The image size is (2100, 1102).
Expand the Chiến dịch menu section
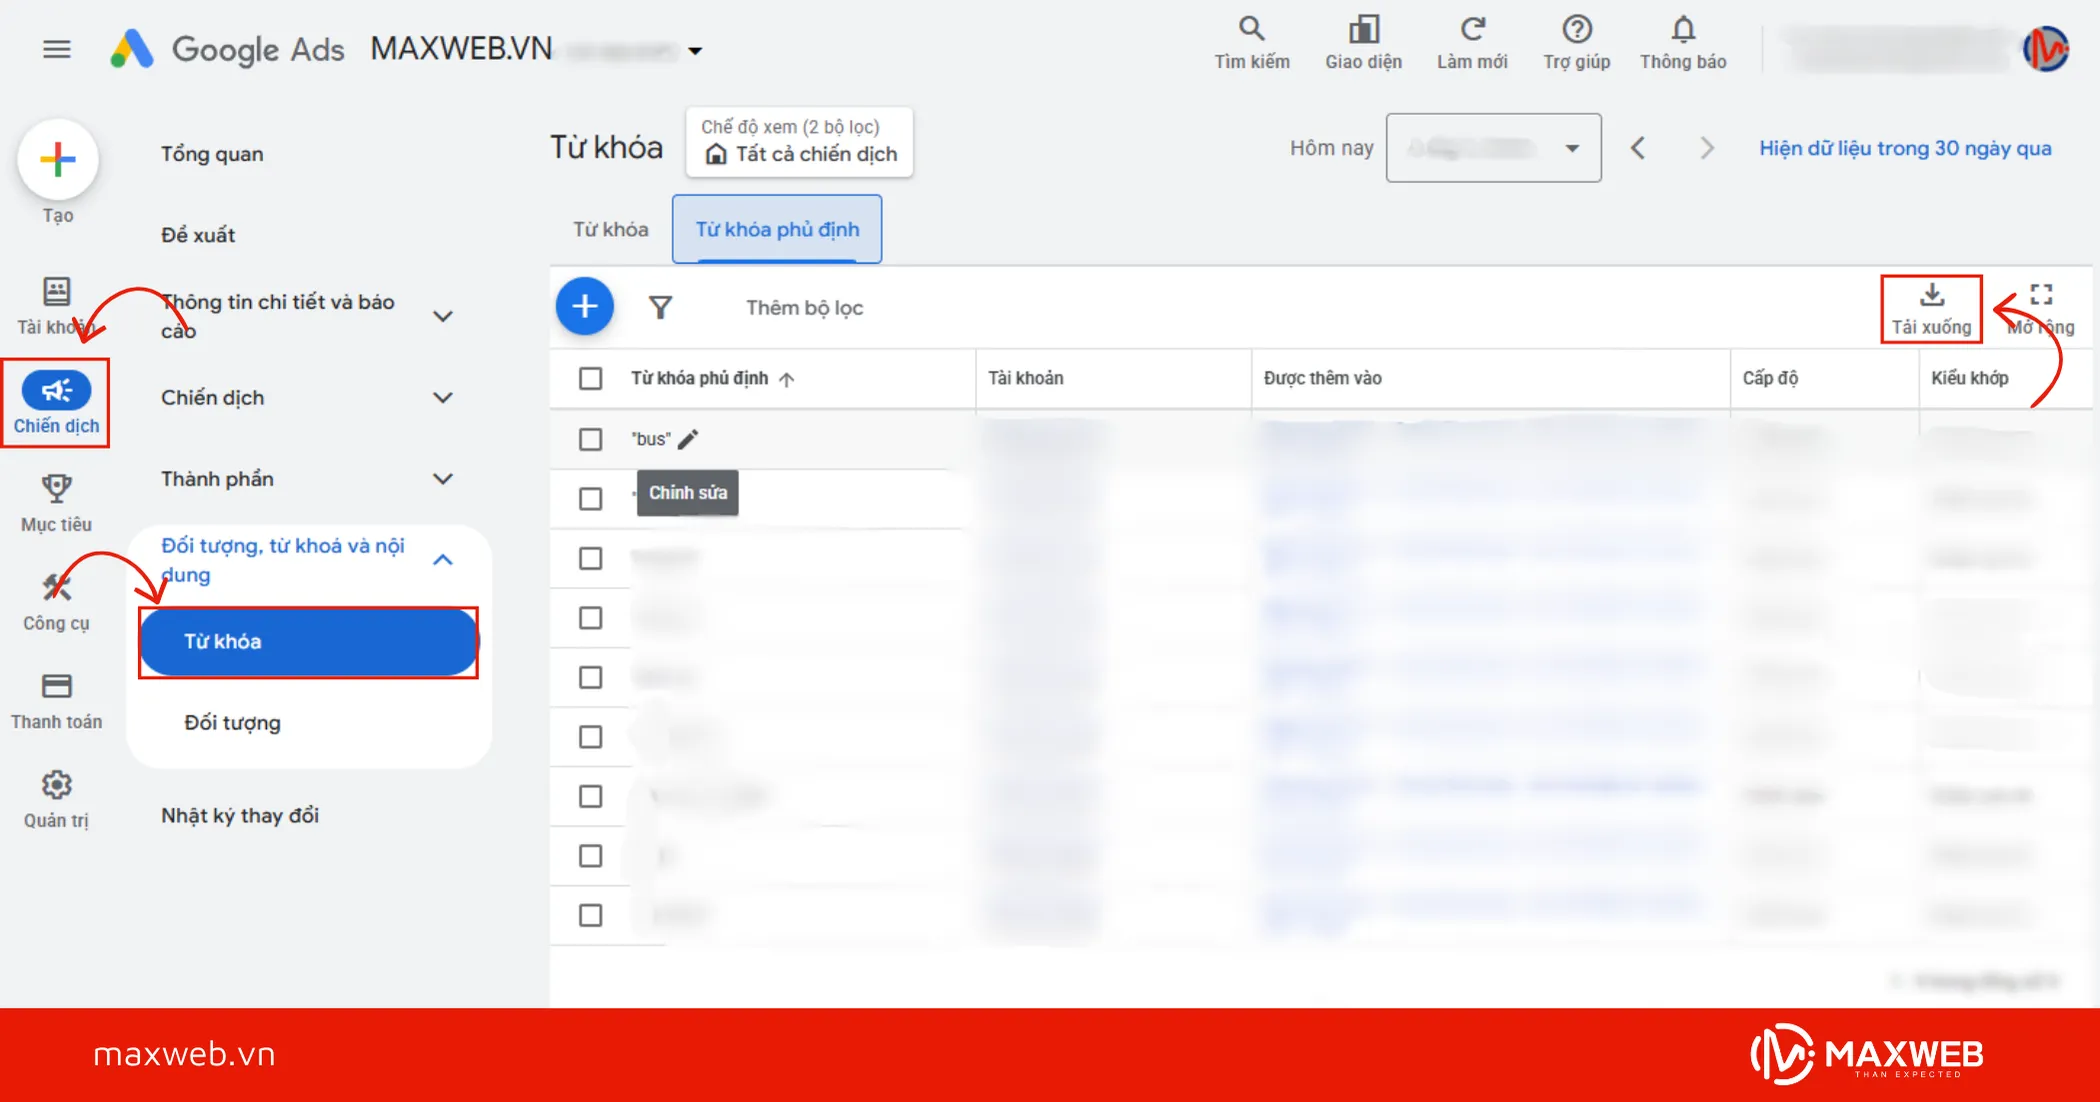click(442, 398)
